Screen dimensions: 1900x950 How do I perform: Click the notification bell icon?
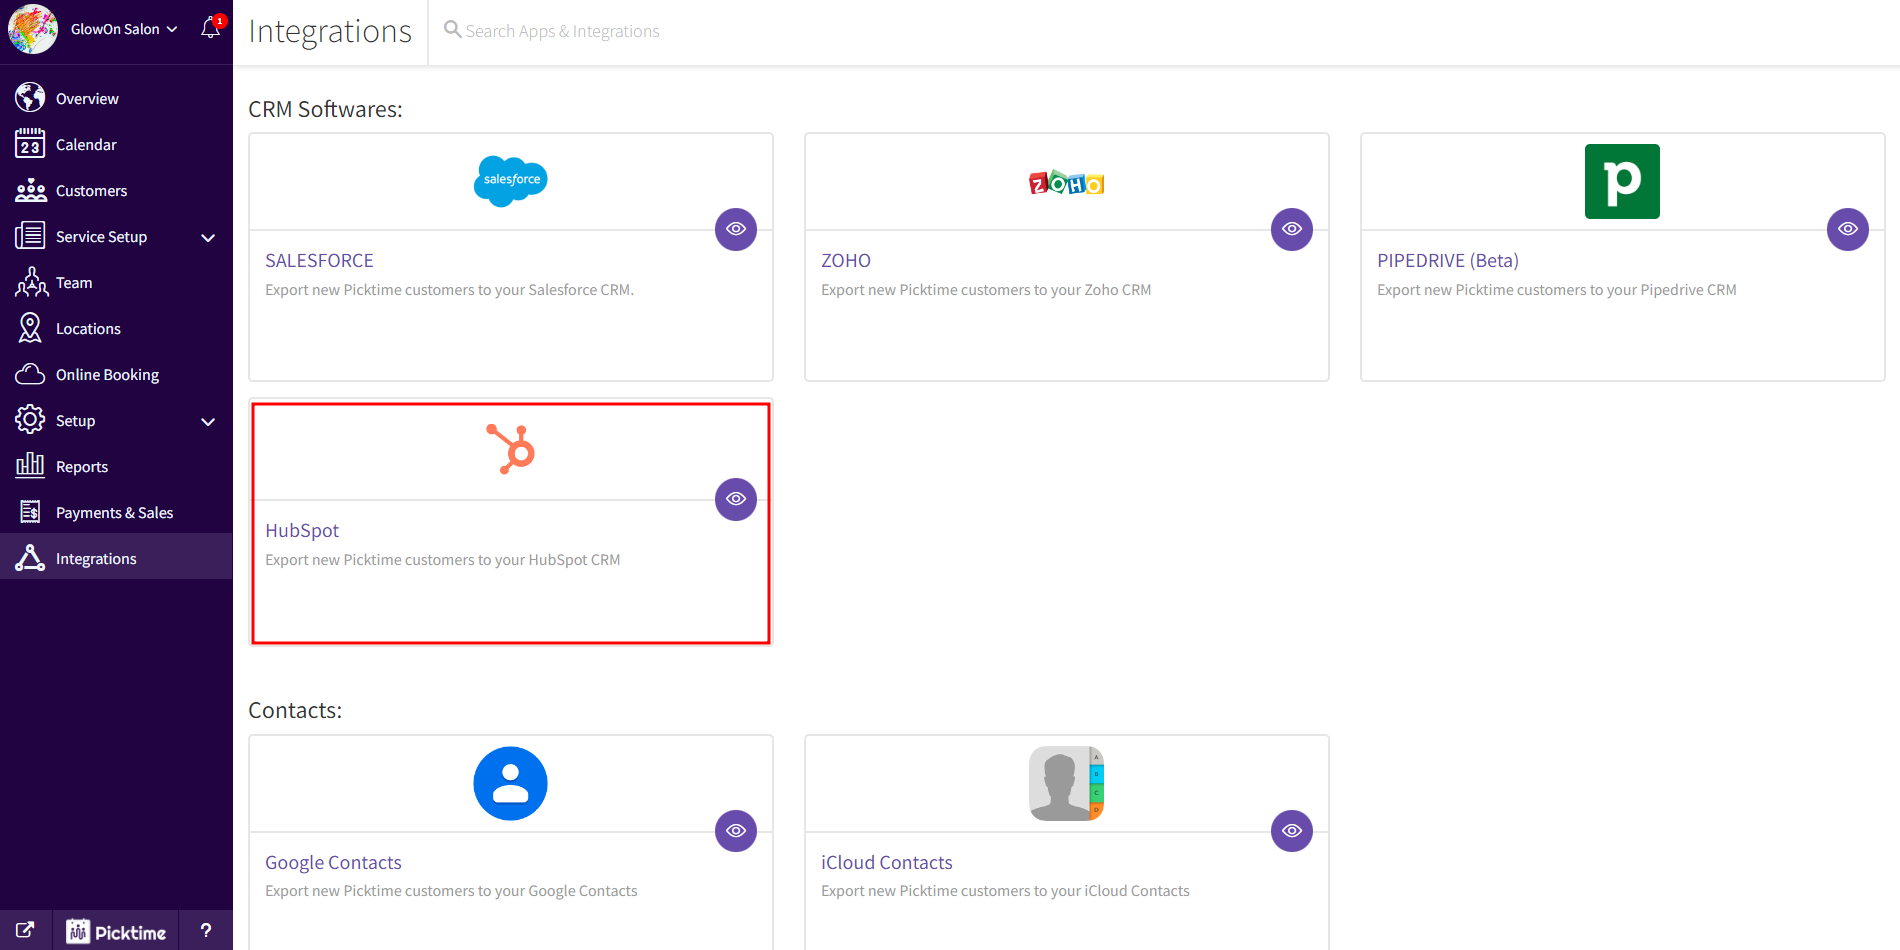point(210,28)
